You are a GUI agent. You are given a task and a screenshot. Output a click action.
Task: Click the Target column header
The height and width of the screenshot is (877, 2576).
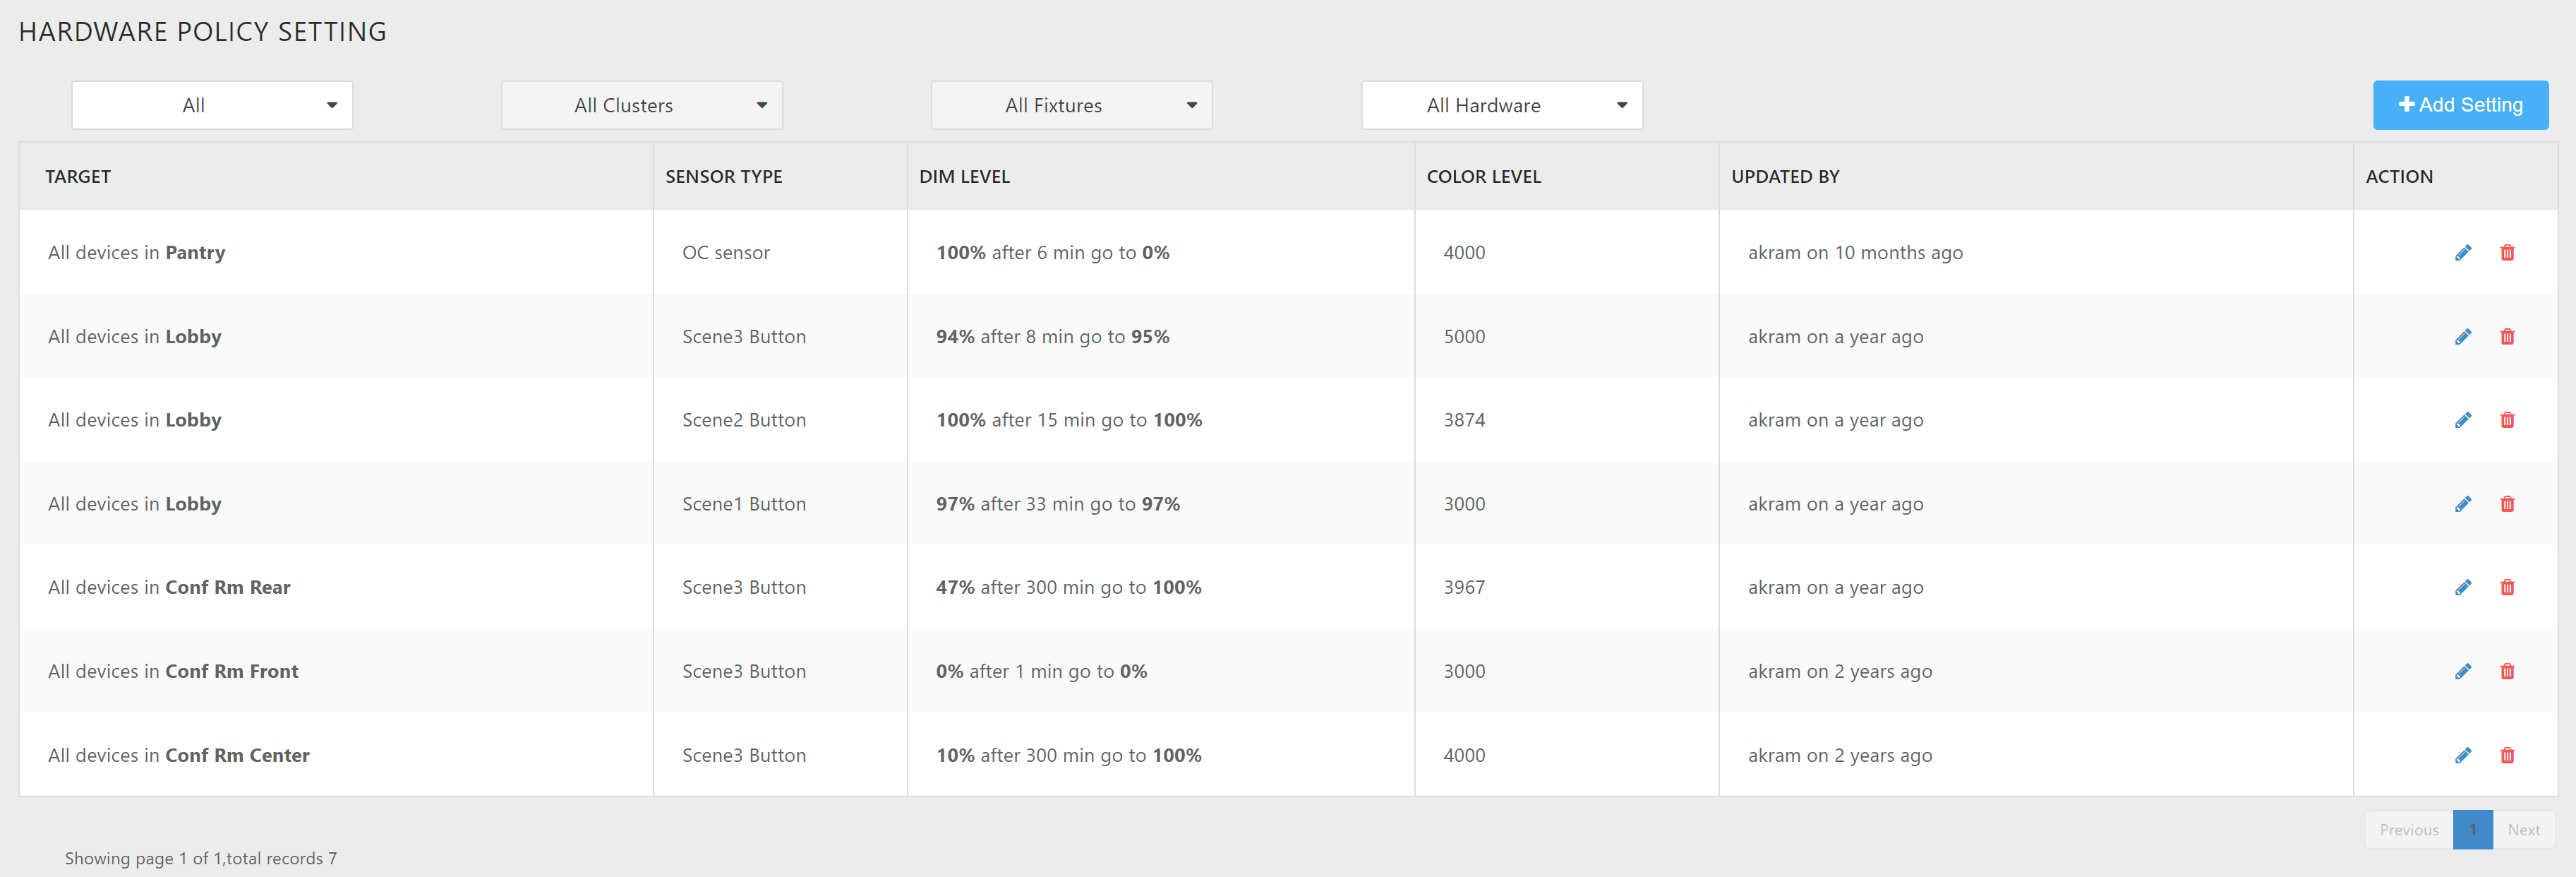tap(78, 177)
